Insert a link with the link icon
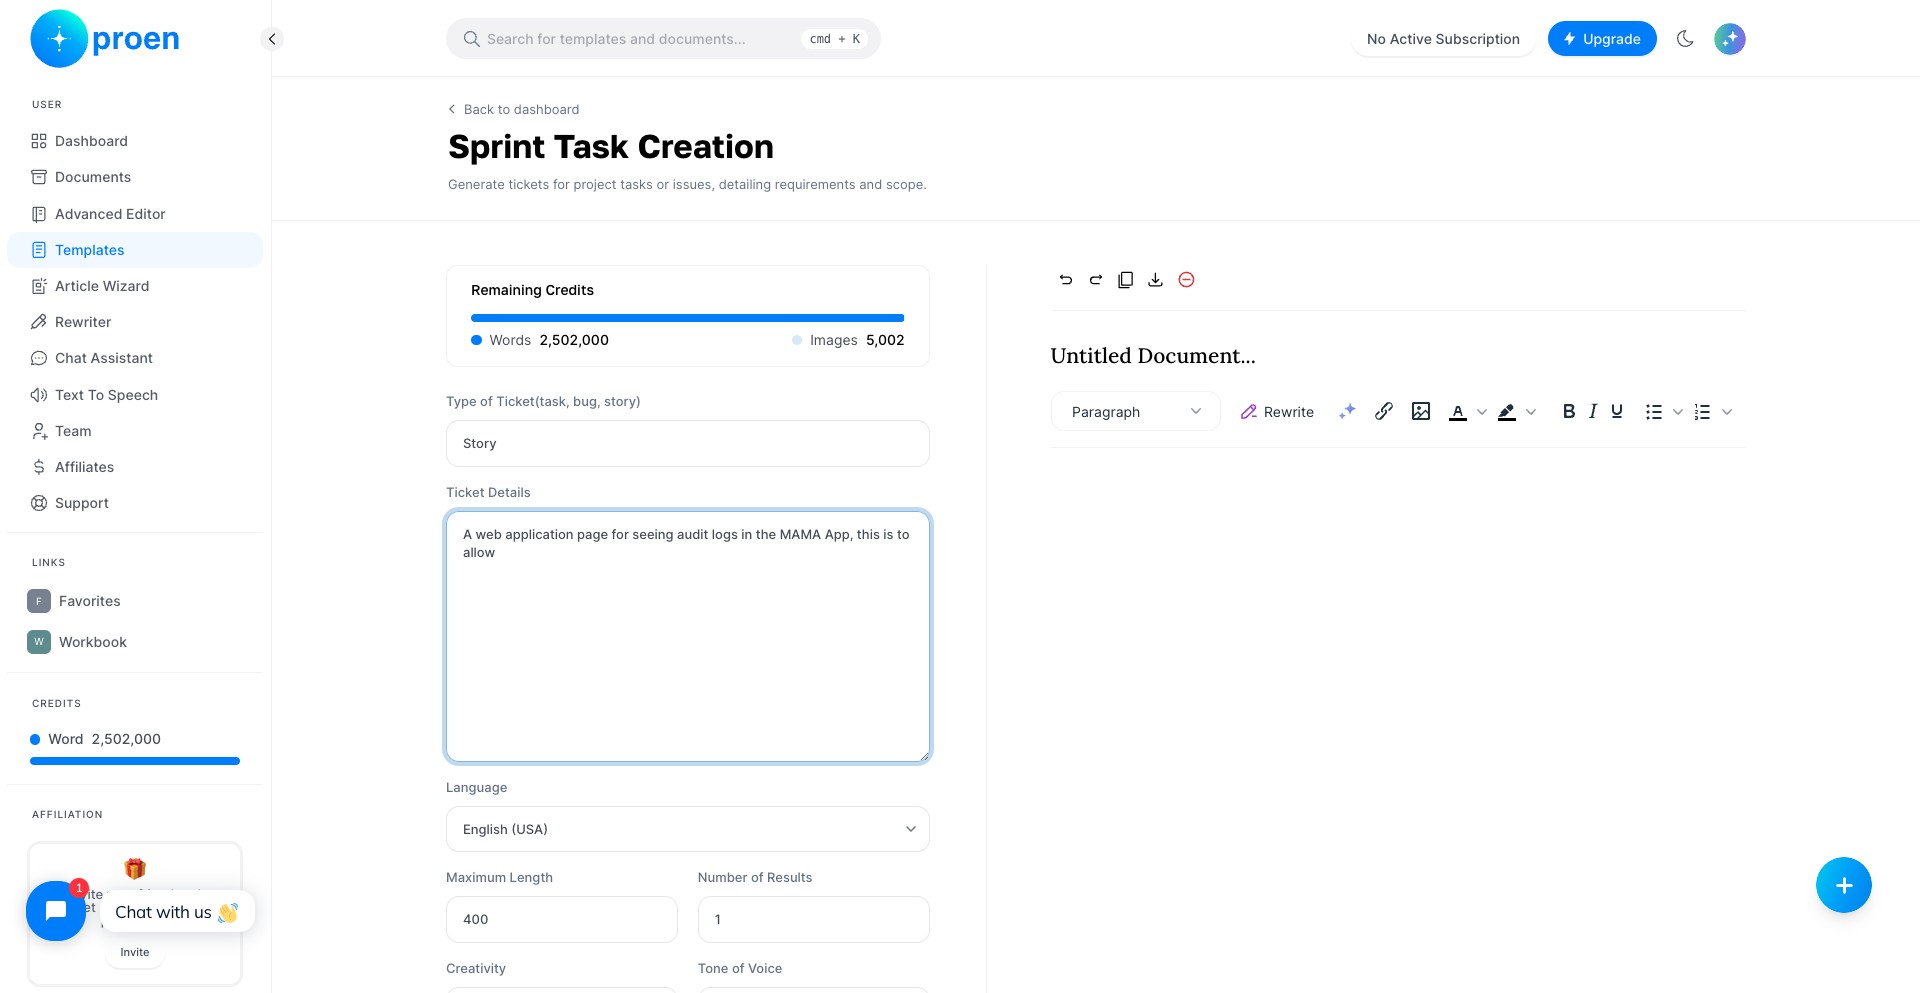This screenshot has width=1920, height=993. [x=1384, y=411]
